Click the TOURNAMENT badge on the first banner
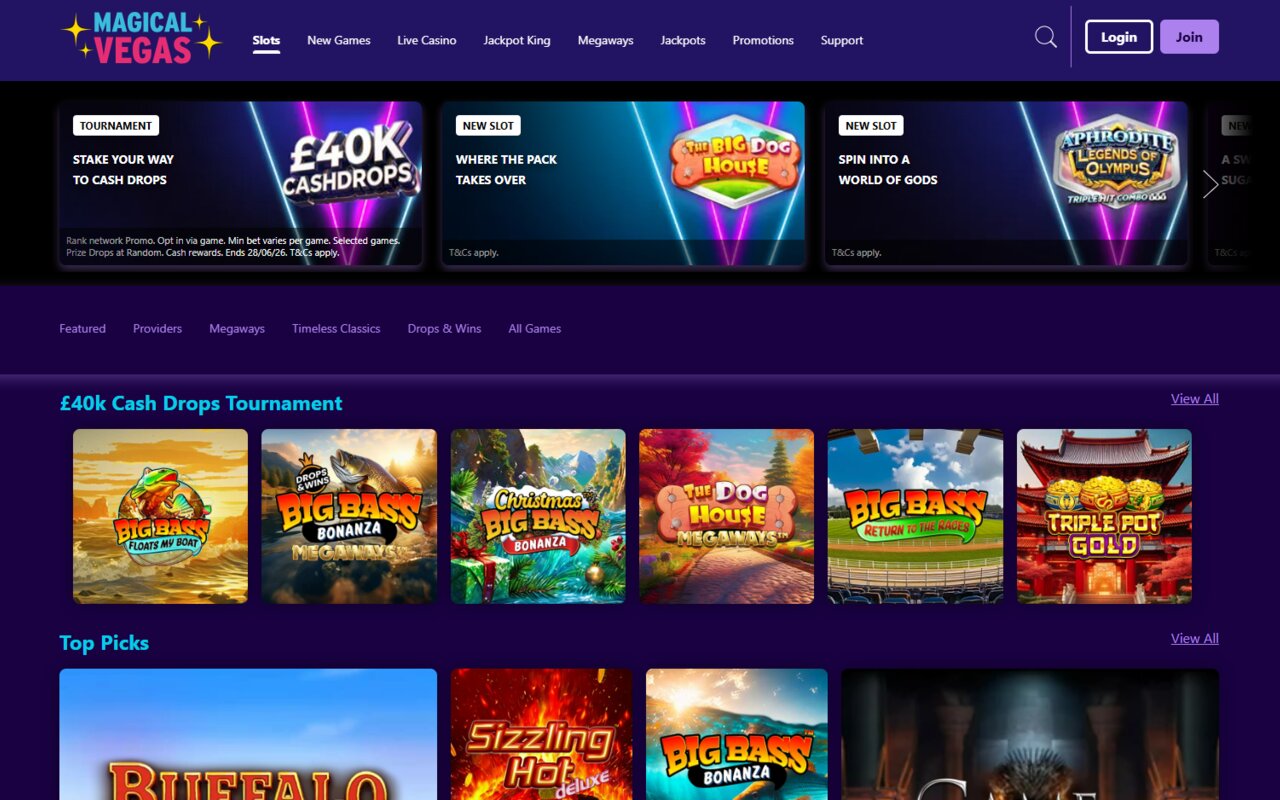The image size is (1280, 800). tap(116, 126)
